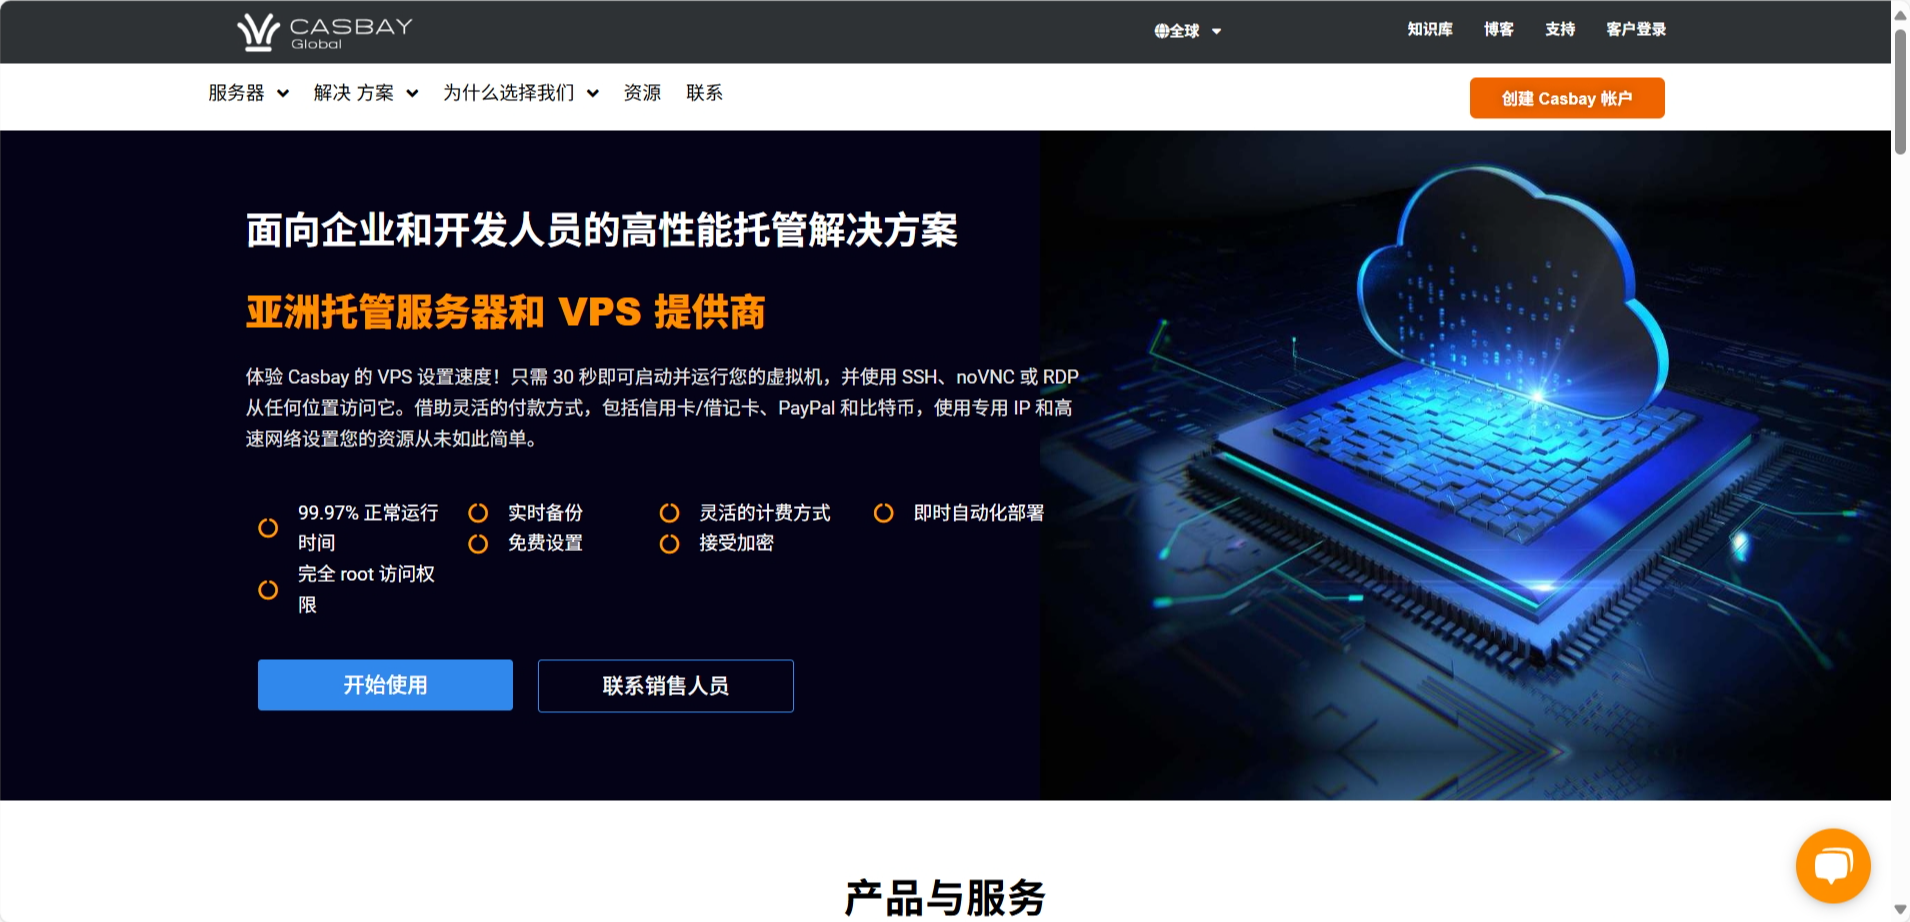Expand the 解决方案 dropdown menu
Image resolution: width=1910 pixels, height=922 pixels.
(365, 93)
